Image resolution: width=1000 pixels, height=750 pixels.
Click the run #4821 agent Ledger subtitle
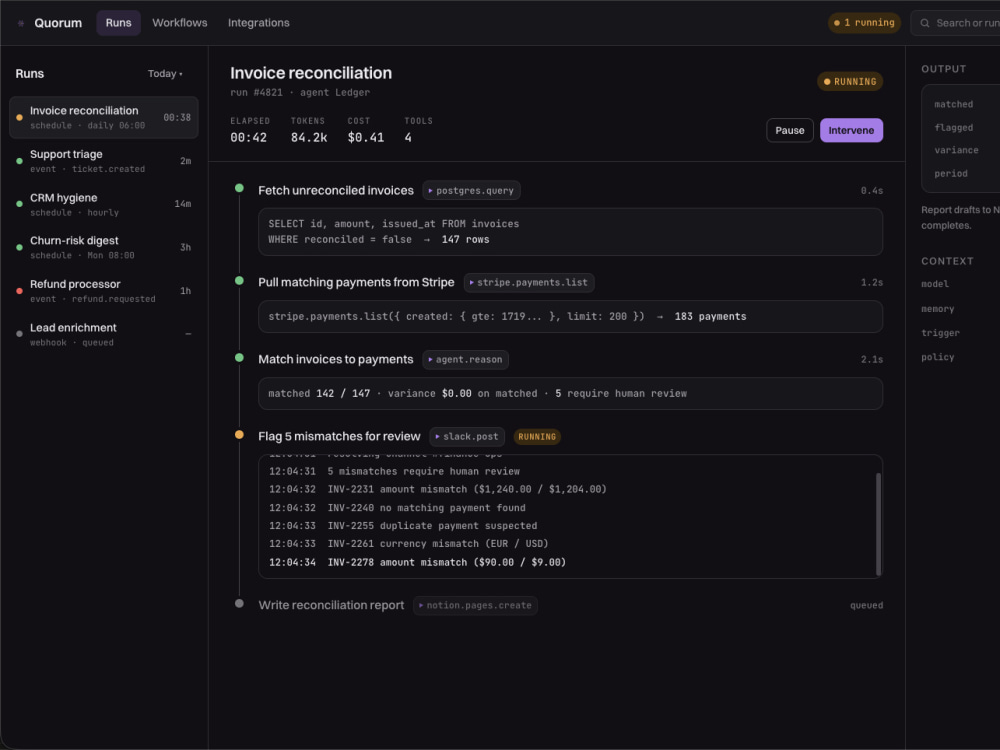point(300,92)
